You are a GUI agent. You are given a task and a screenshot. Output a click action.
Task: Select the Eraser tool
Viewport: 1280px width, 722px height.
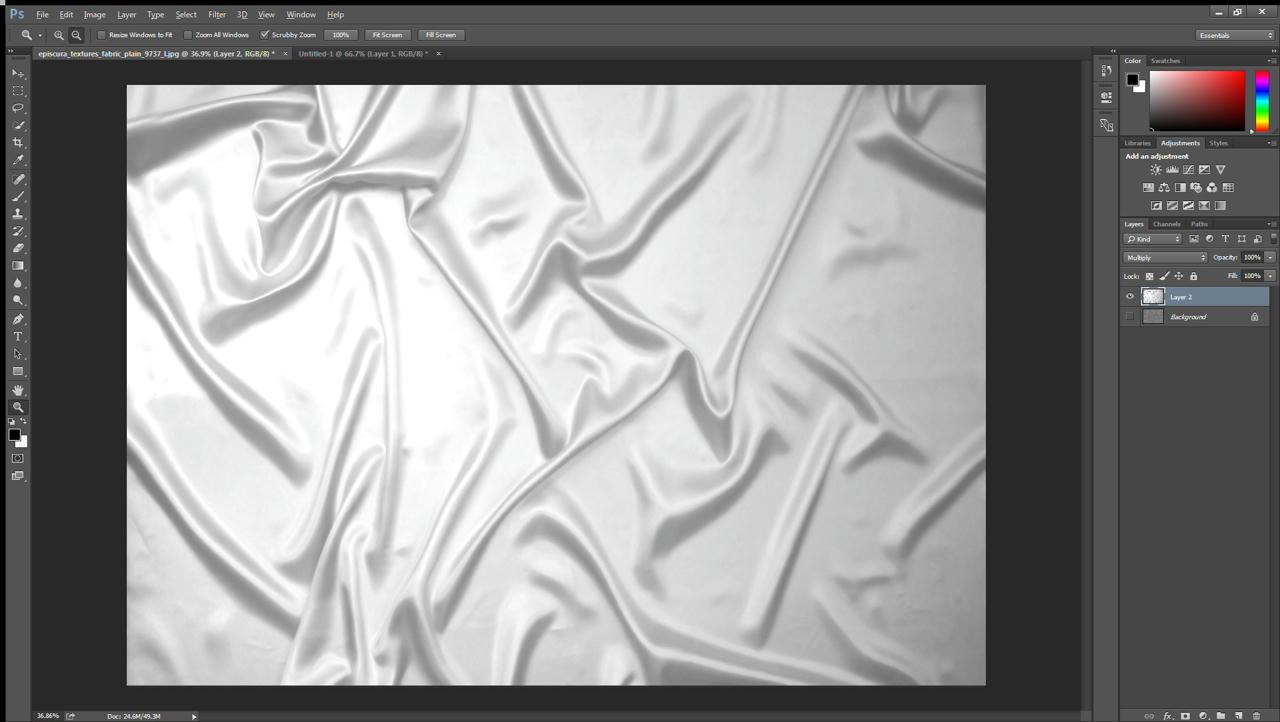18,248
